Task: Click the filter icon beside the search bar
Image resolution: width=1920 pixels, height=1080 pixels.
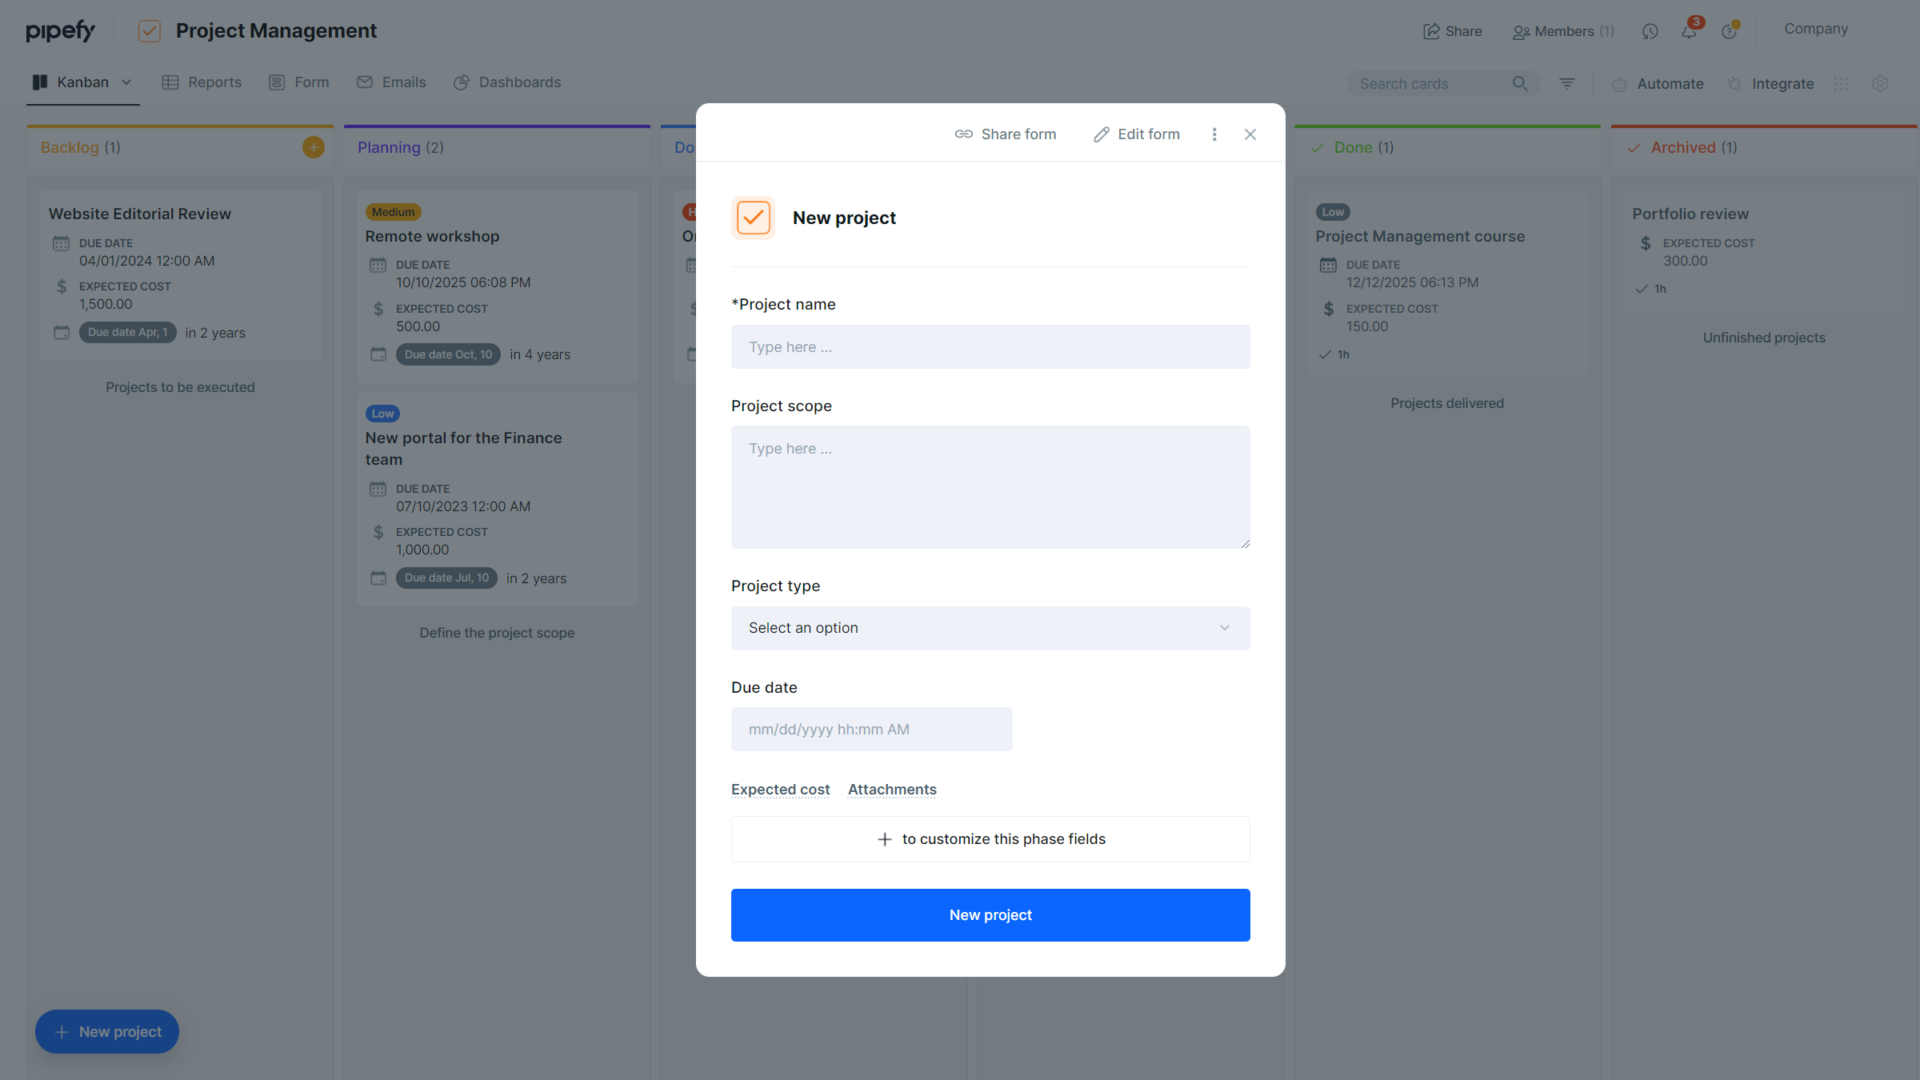Action: [1566, 84]
